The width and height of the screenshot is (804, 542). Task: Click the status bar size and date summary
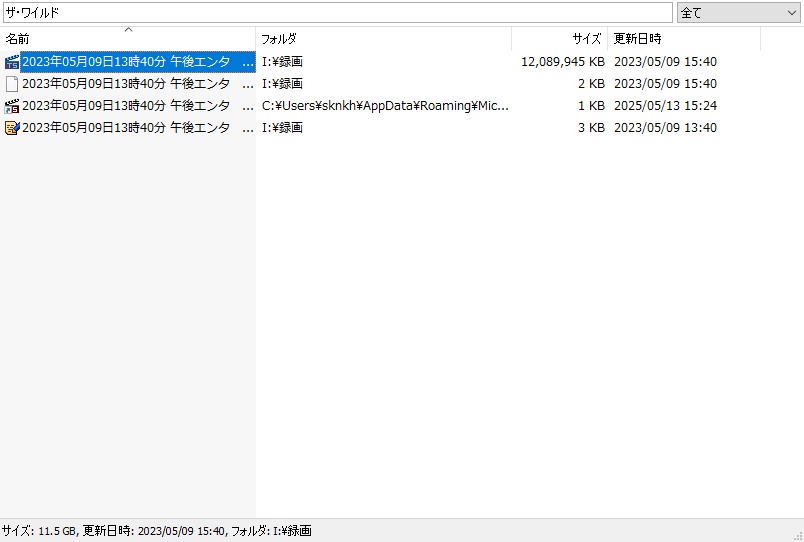tap(156, 531)
